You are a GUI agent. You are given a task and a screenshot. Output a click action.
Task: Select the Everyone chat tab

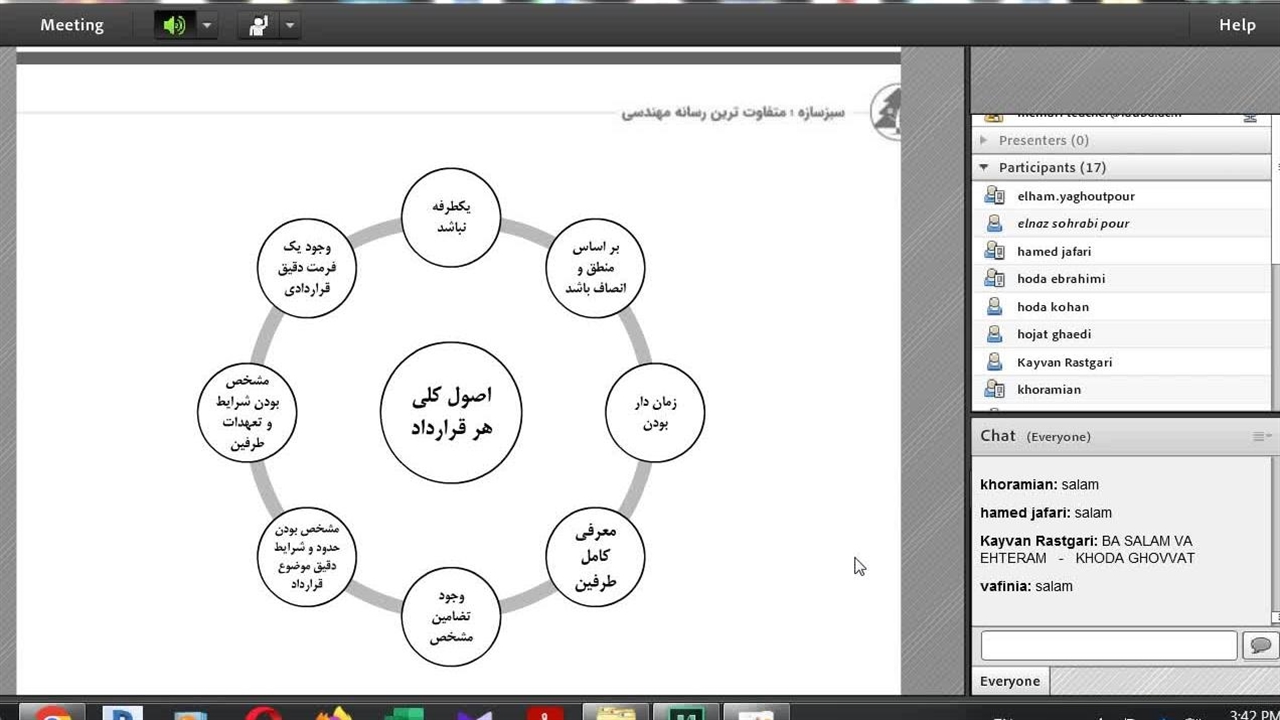coord(1010,681)
